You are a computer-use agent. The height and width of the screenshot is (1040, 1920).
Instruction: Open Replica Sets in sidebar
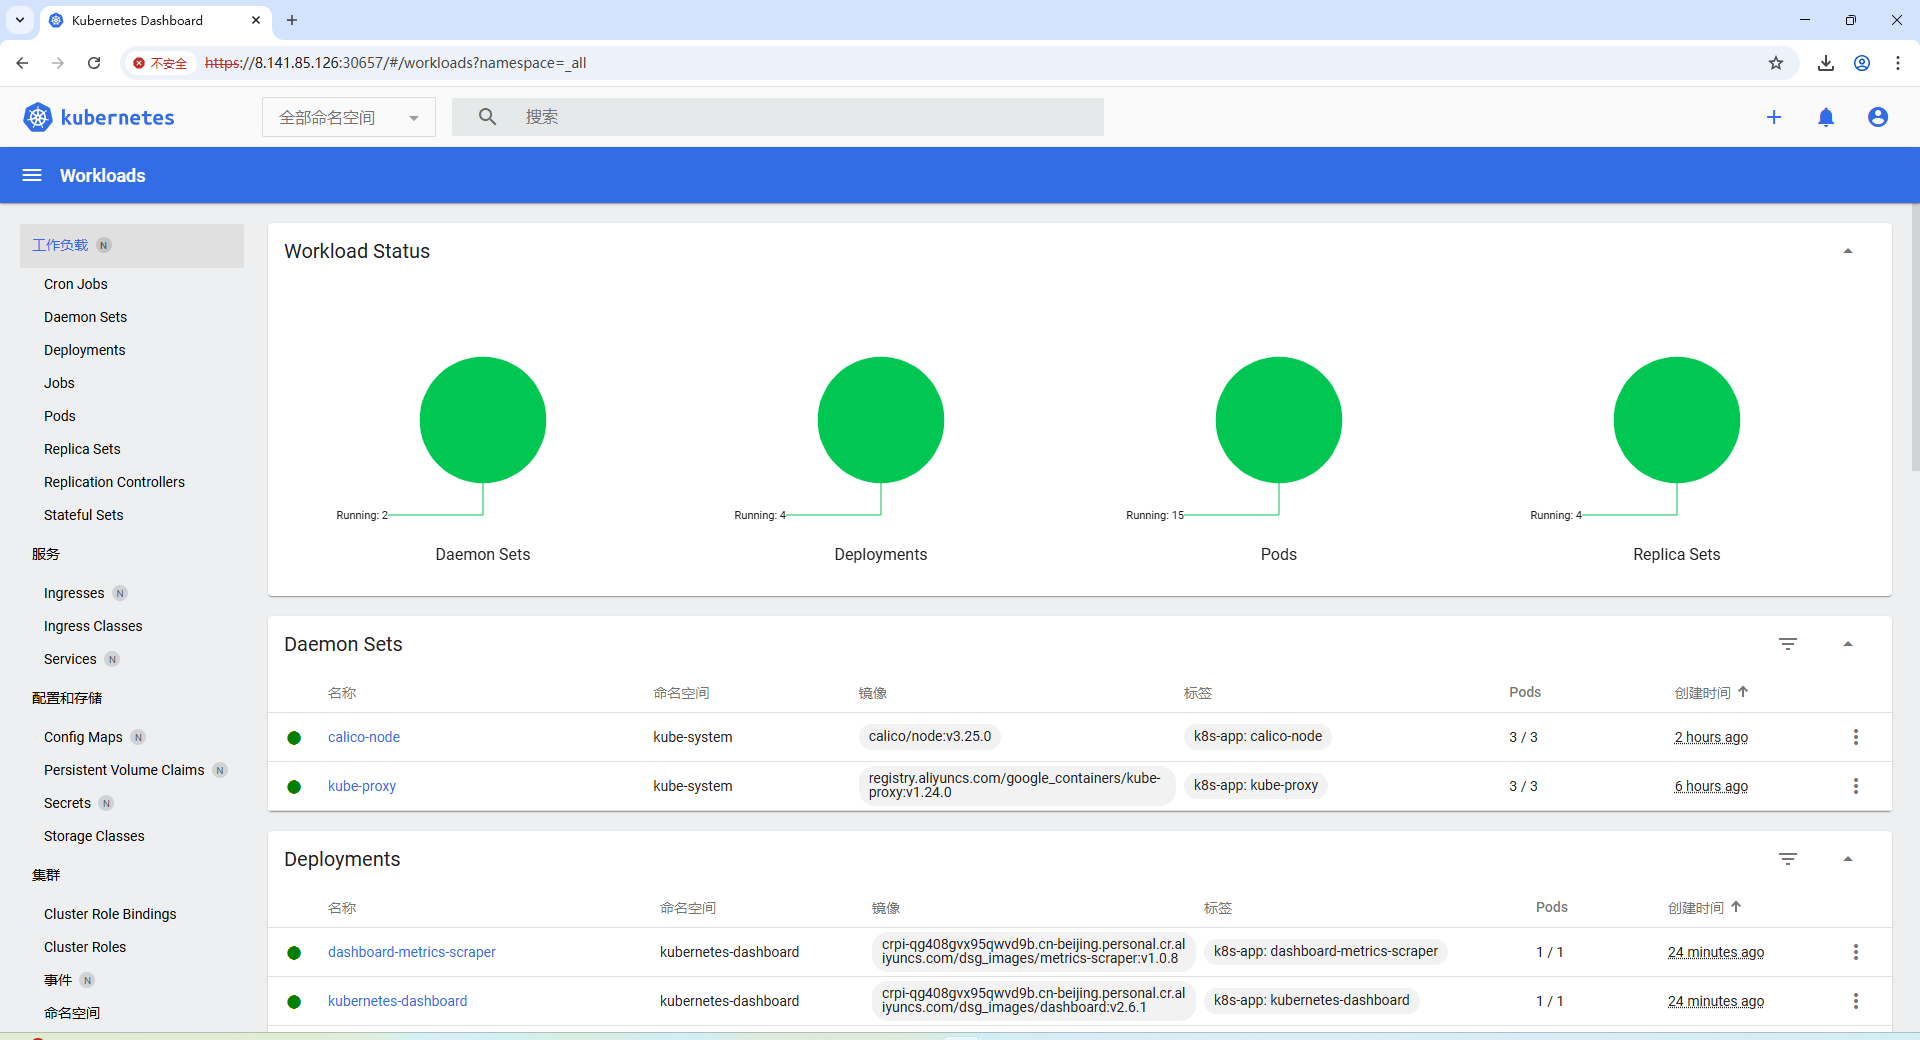pyautogui.click(x=82, y=449)
